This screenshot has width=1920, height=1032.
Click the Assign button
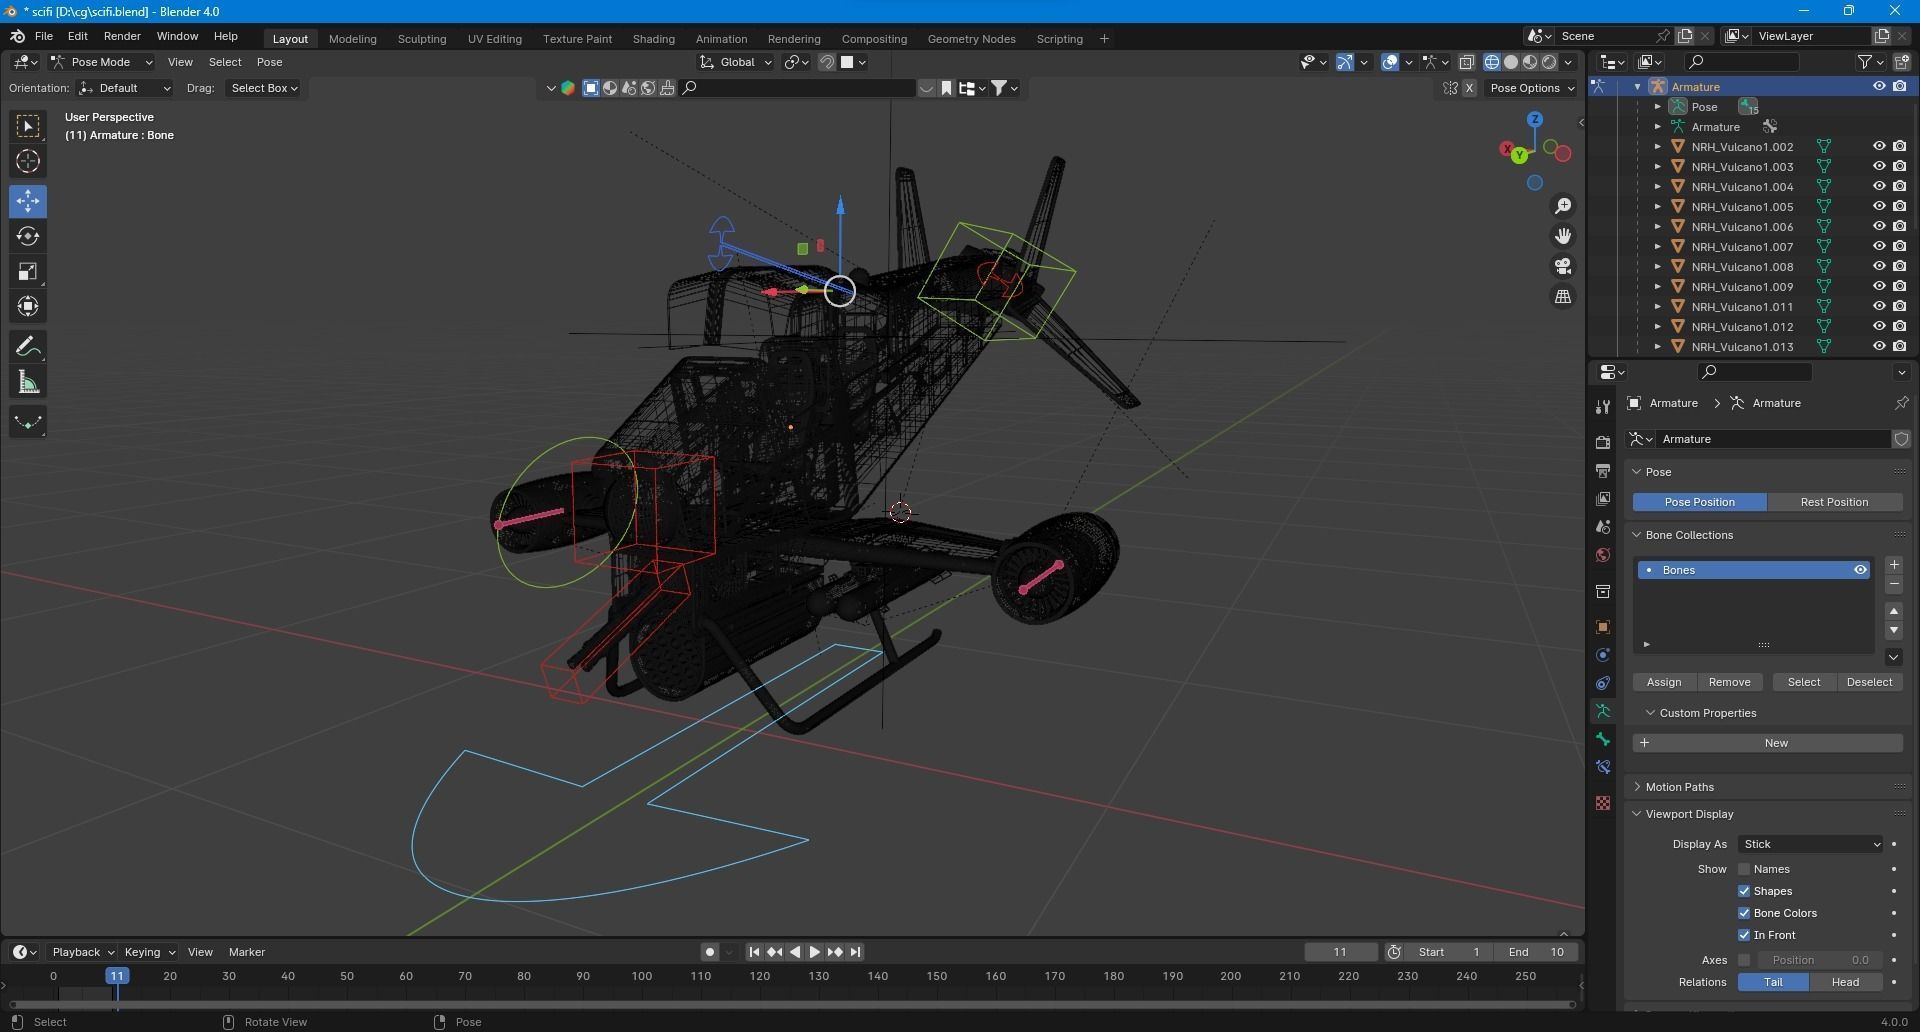tap(1664, 682)
